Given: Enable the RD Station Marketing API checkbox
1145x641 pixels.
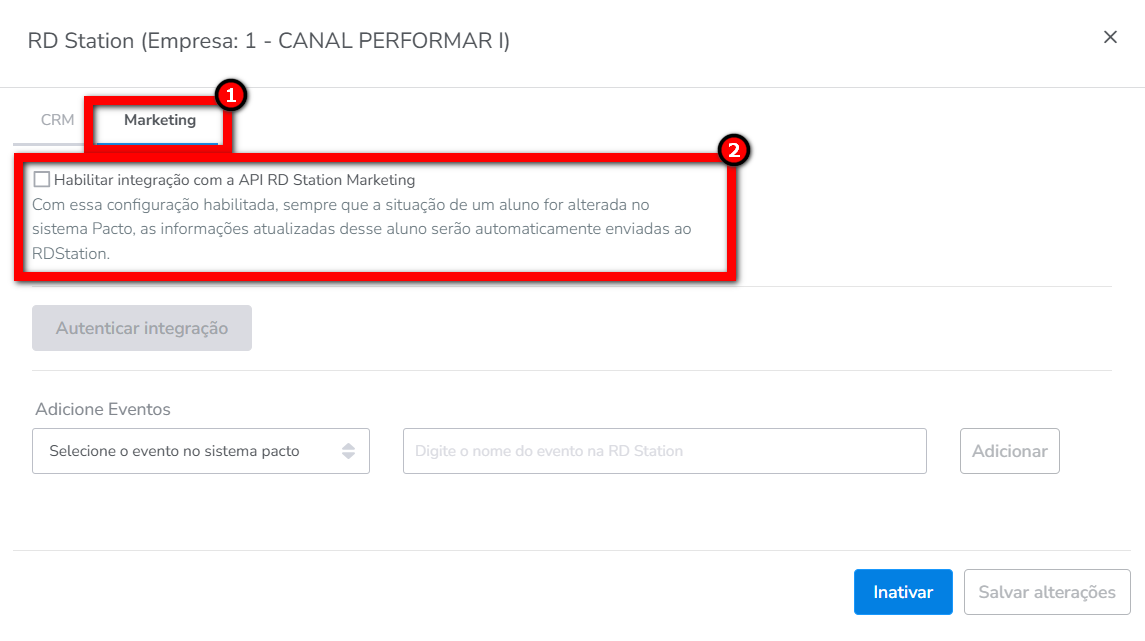Looking at the screenshot, I should pyautogui.click(x=42, y=180).
